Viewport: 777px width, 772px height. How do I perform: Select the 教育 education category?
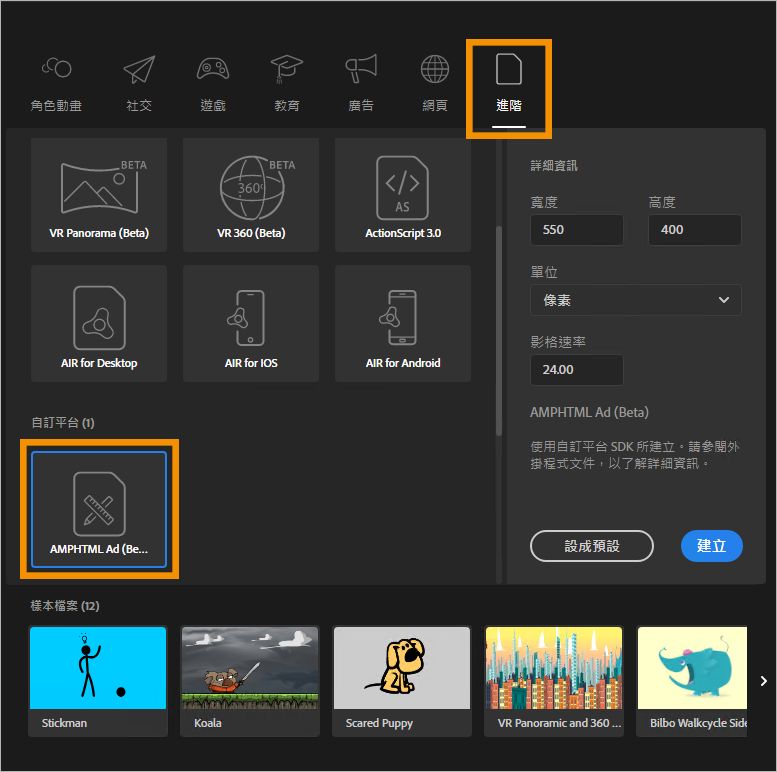point(287,83)
